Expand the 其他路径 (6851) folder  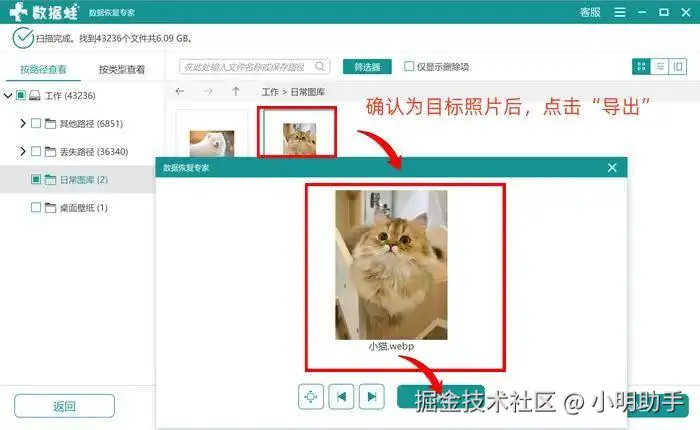(x=22, y=123)
